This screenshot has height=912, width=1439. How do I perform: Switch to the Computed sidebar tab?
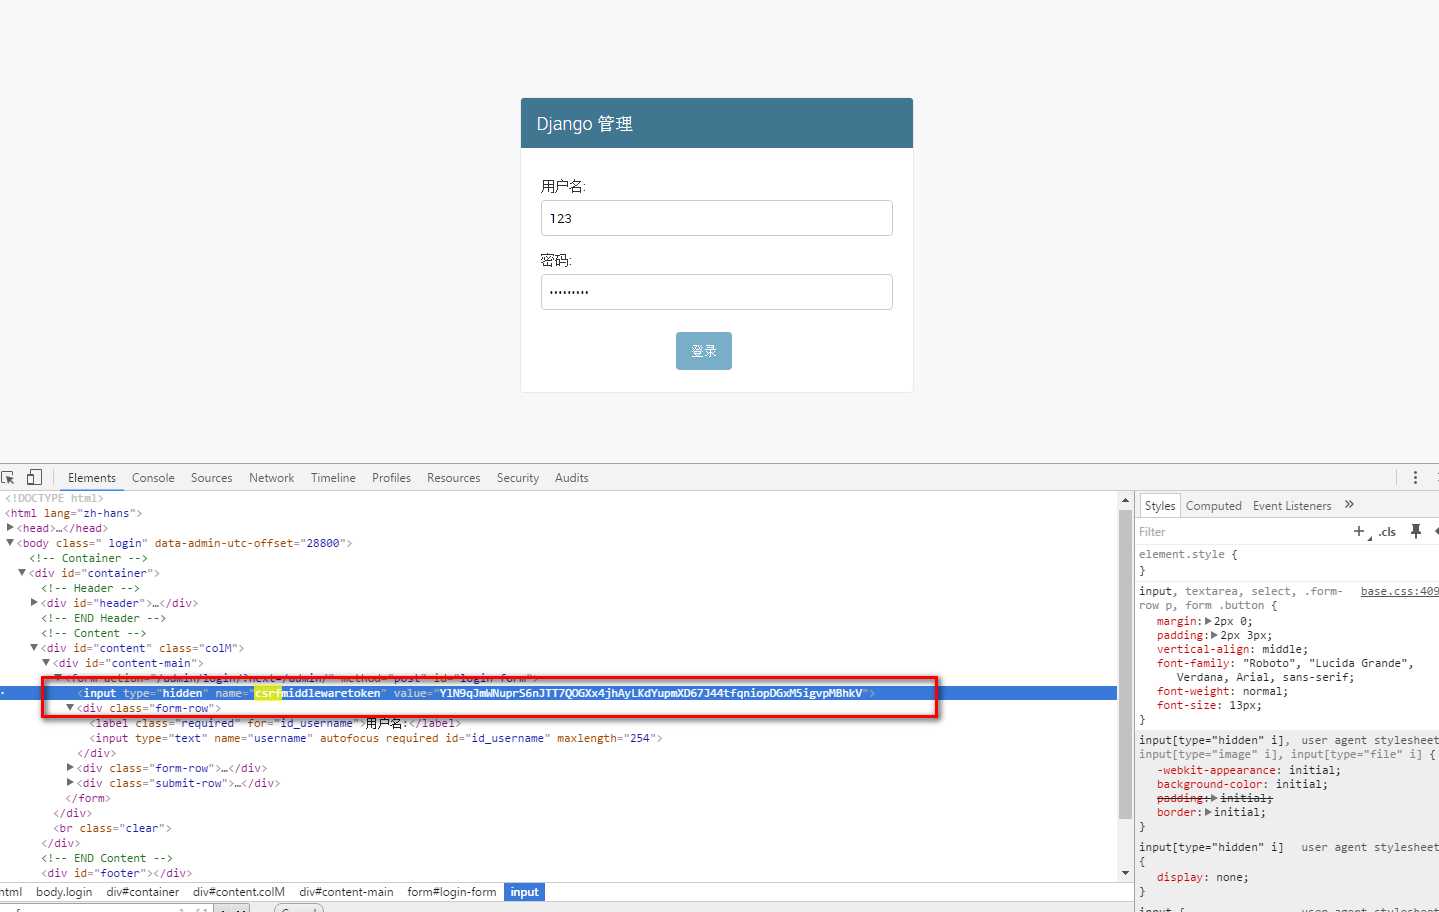pos(1213,506)
